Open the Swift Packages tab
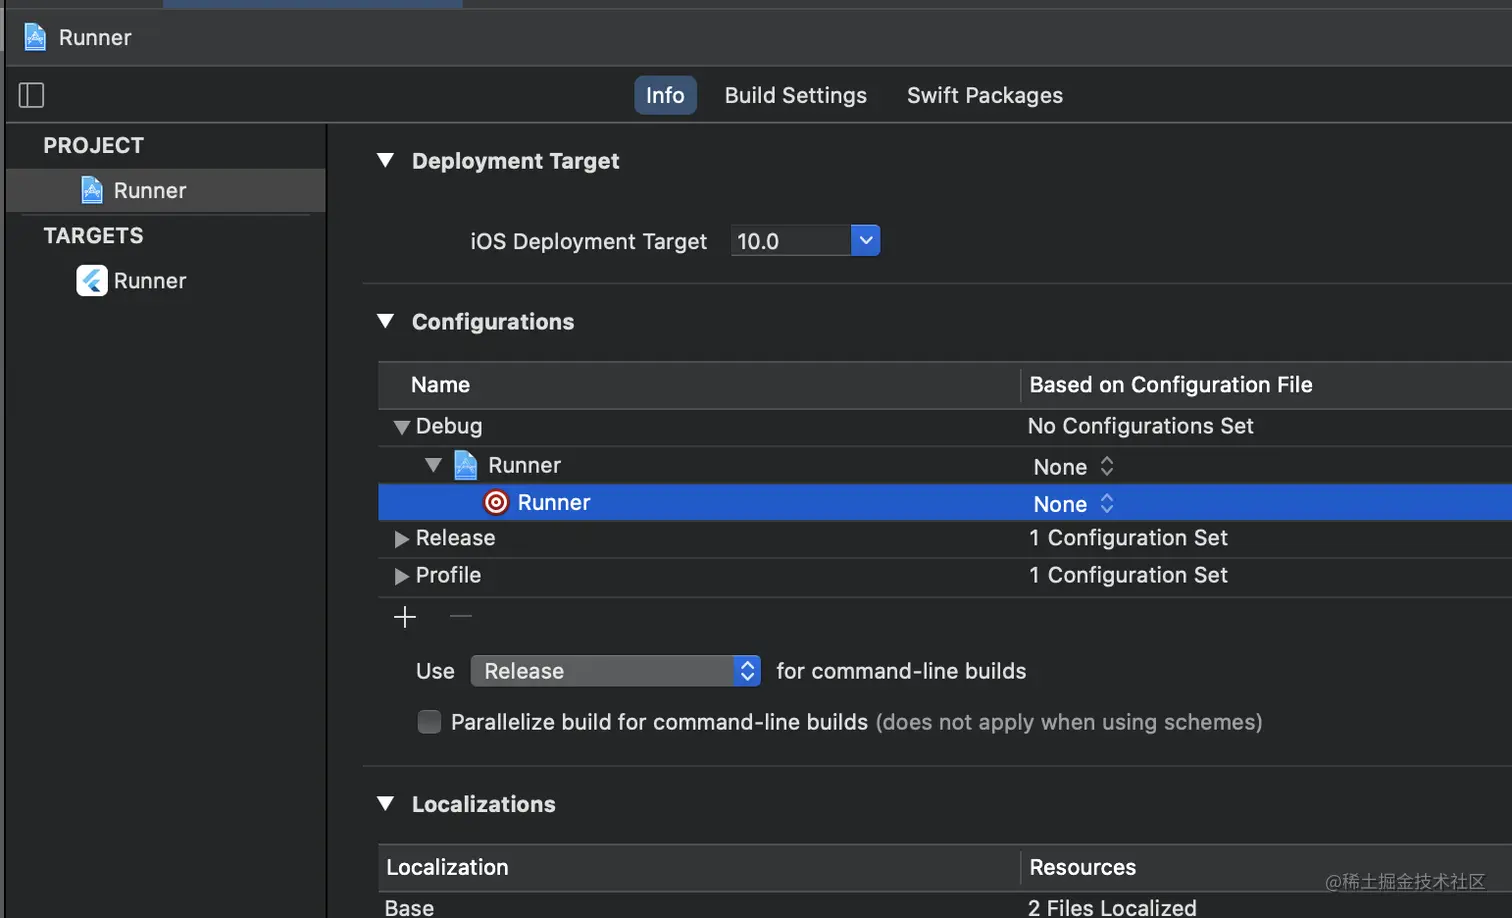The width and height of the screenshot is (1512, 918). (984, 95)
